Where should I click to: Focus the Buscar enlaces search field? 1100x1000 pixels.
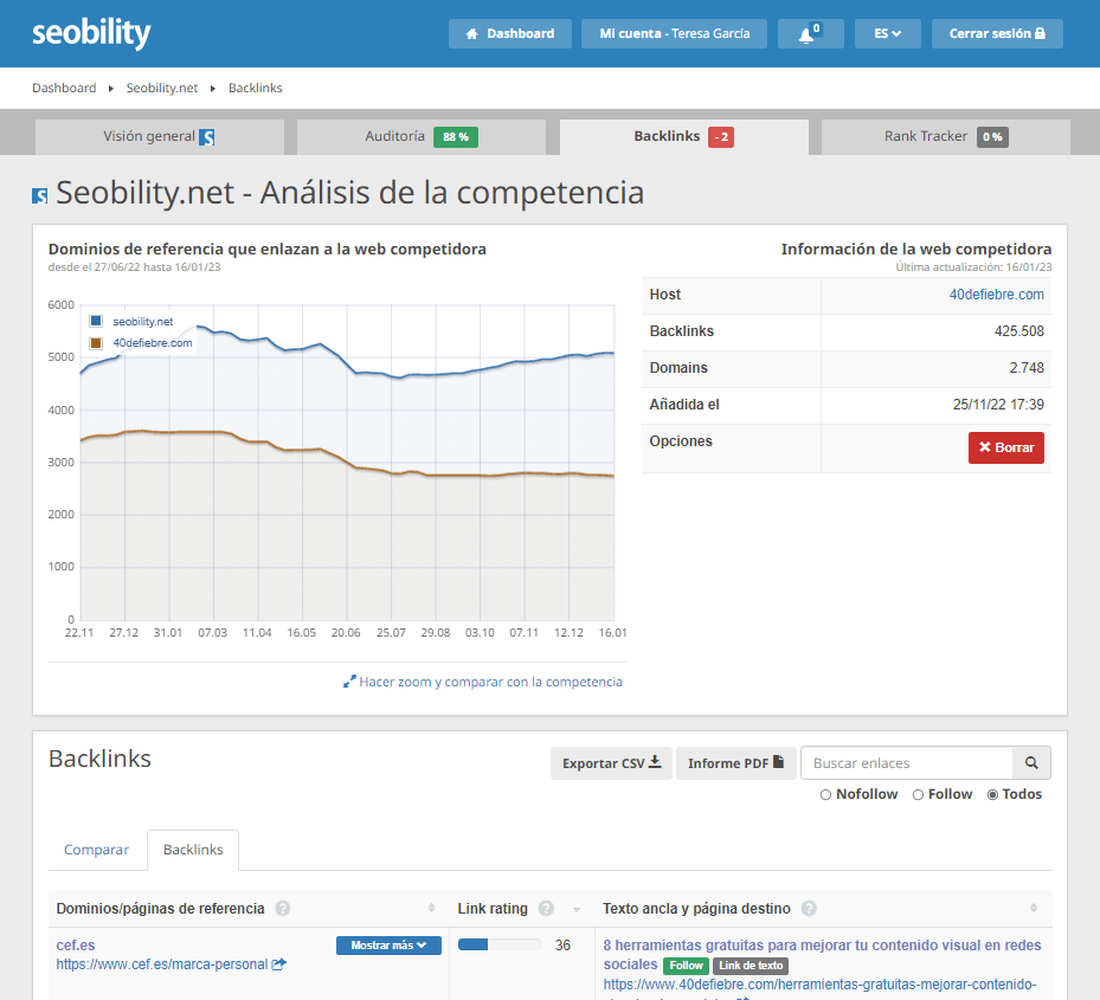tap(906, 763)
